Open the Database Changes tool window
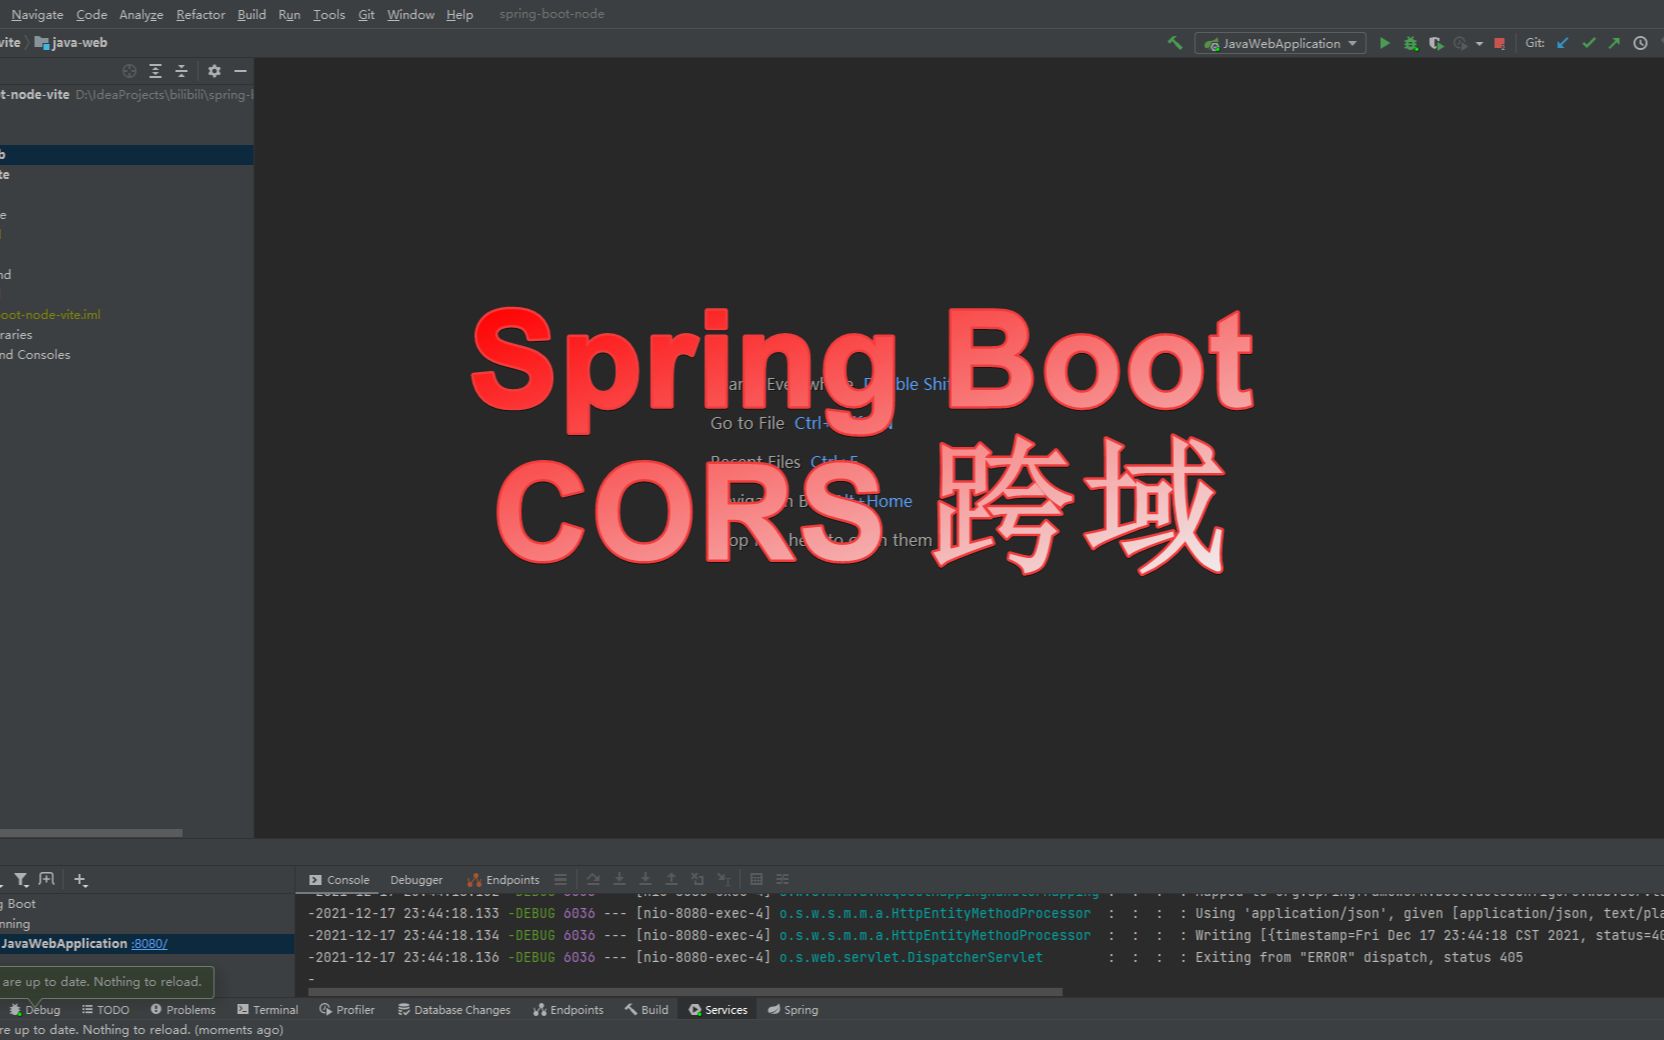This screenshot has height=1040, width=1664. (453, 1010)
